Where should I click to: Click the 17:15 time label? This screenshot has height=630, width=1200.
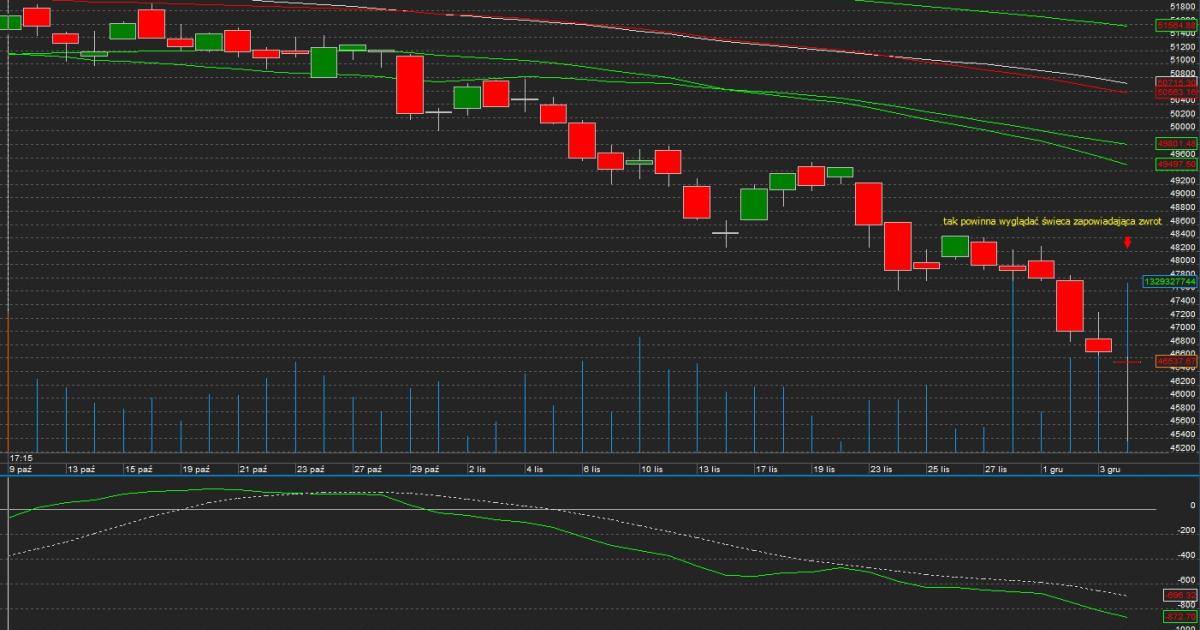pos(21,457)
